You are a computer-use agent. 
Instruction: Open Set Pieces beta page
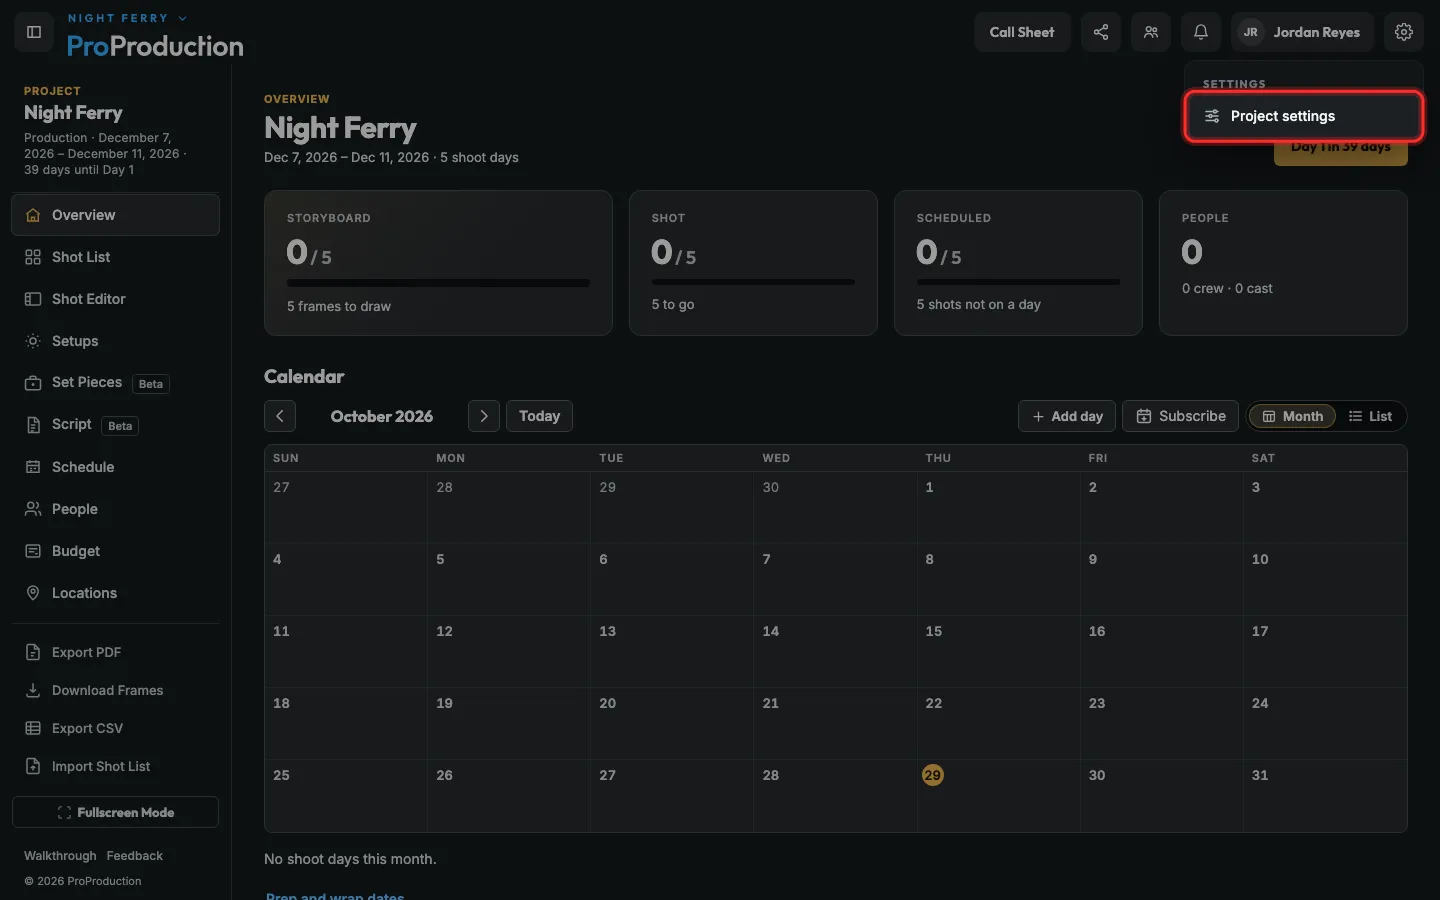click(x=115, y=383)
